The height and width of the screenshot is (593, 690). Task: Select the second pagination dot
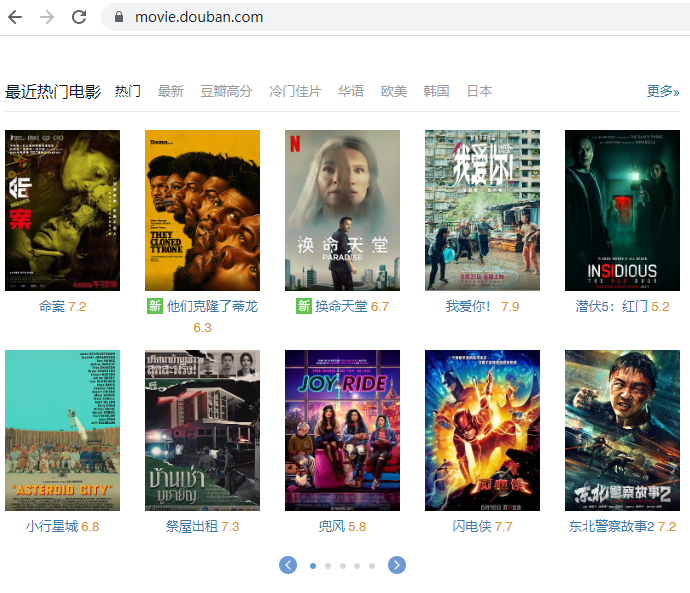[x=328, y=566]
